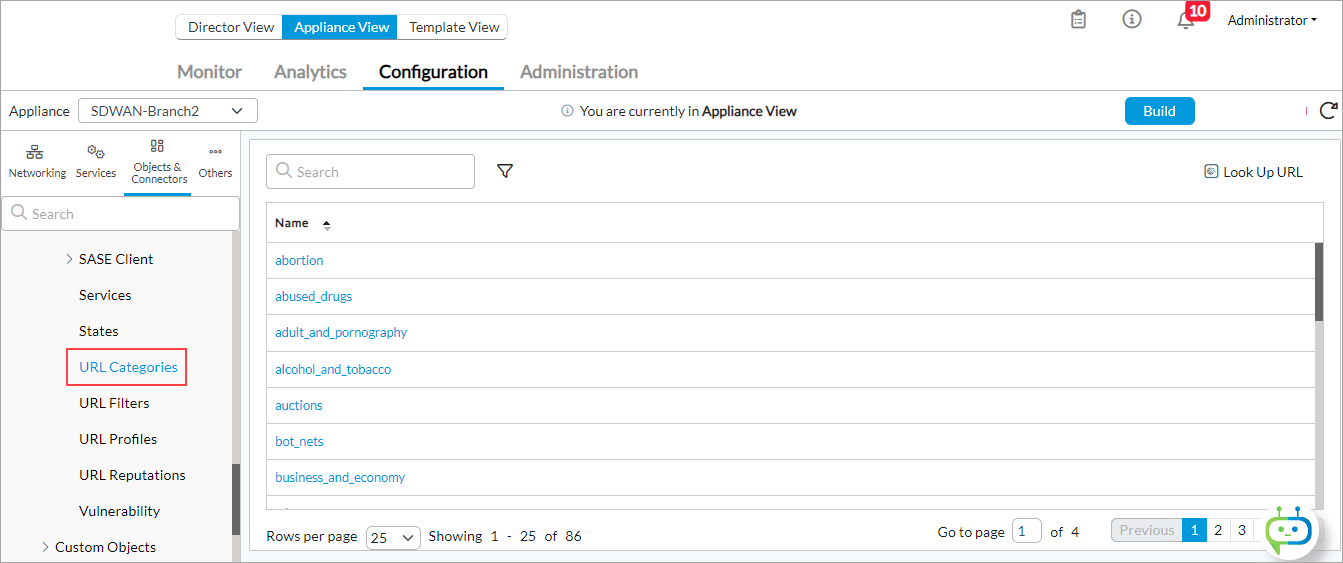The width and height of the screenshot is (1343, 563).
Task: Open the bot_nets category link
Action: (x=299, y=441)
